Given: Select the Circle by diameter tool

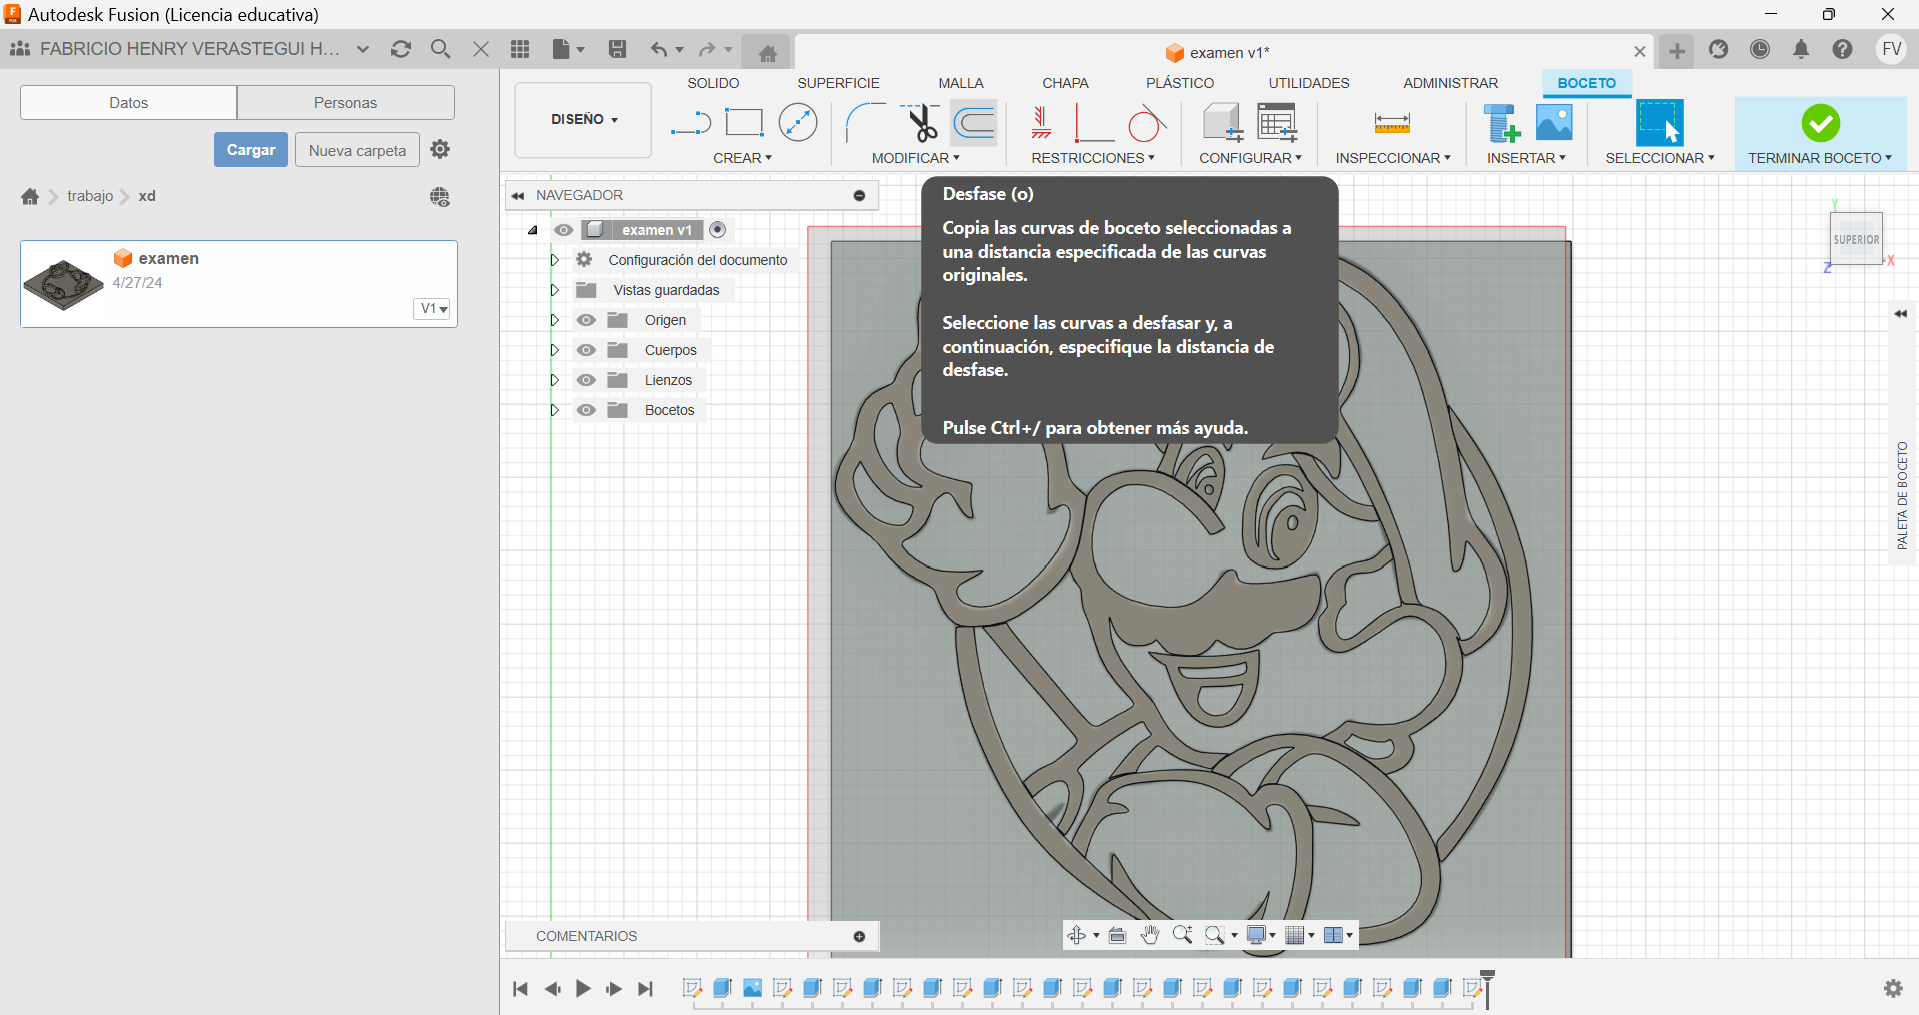Looking at the screenshot, I should (x=798, y=123).
